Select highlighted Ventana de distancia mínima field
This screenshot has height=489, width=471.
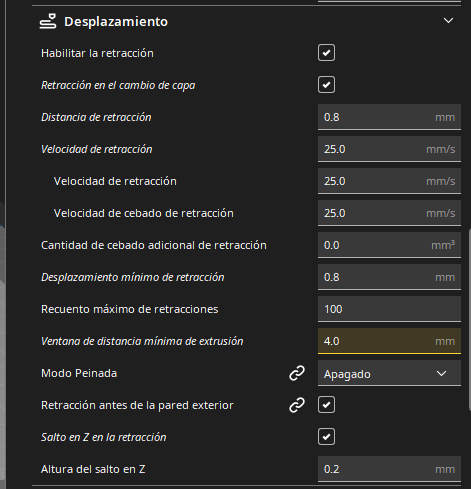[x=389, y=341]
